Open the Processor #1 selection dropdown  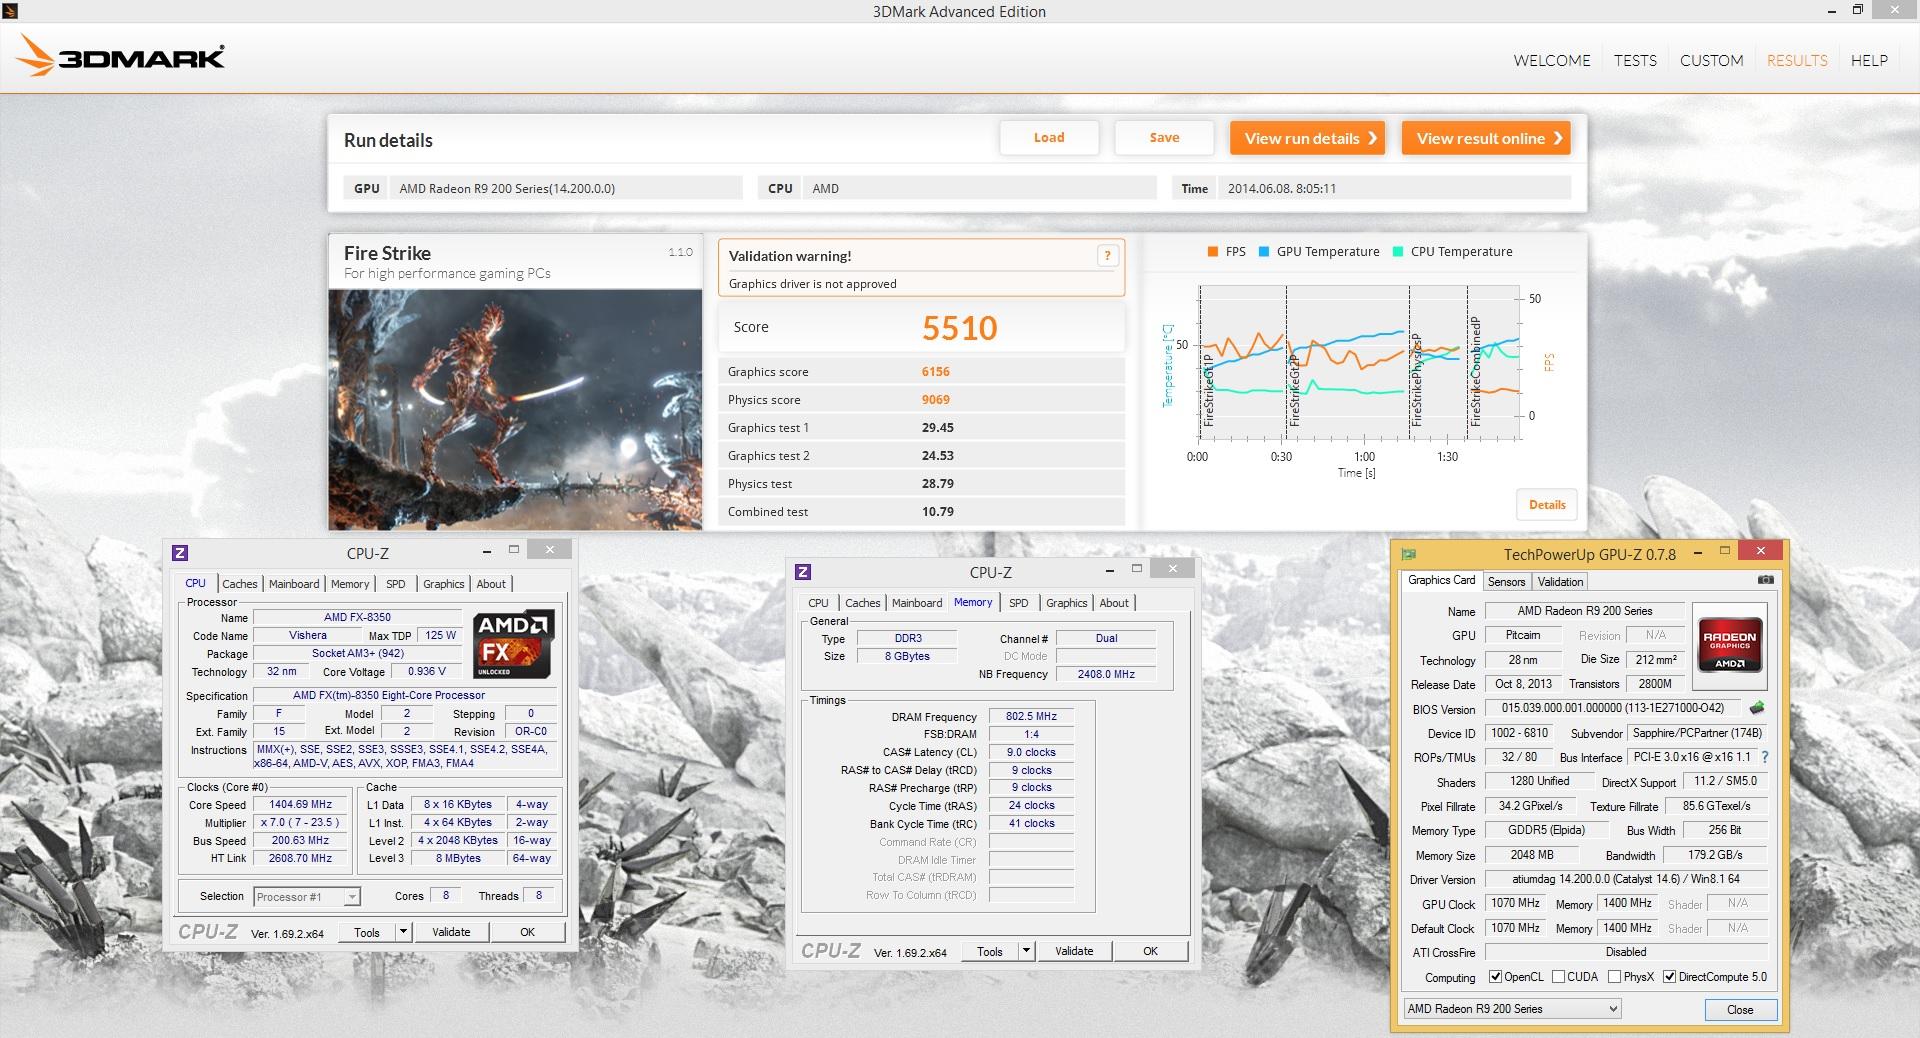(x=307, y=897)
